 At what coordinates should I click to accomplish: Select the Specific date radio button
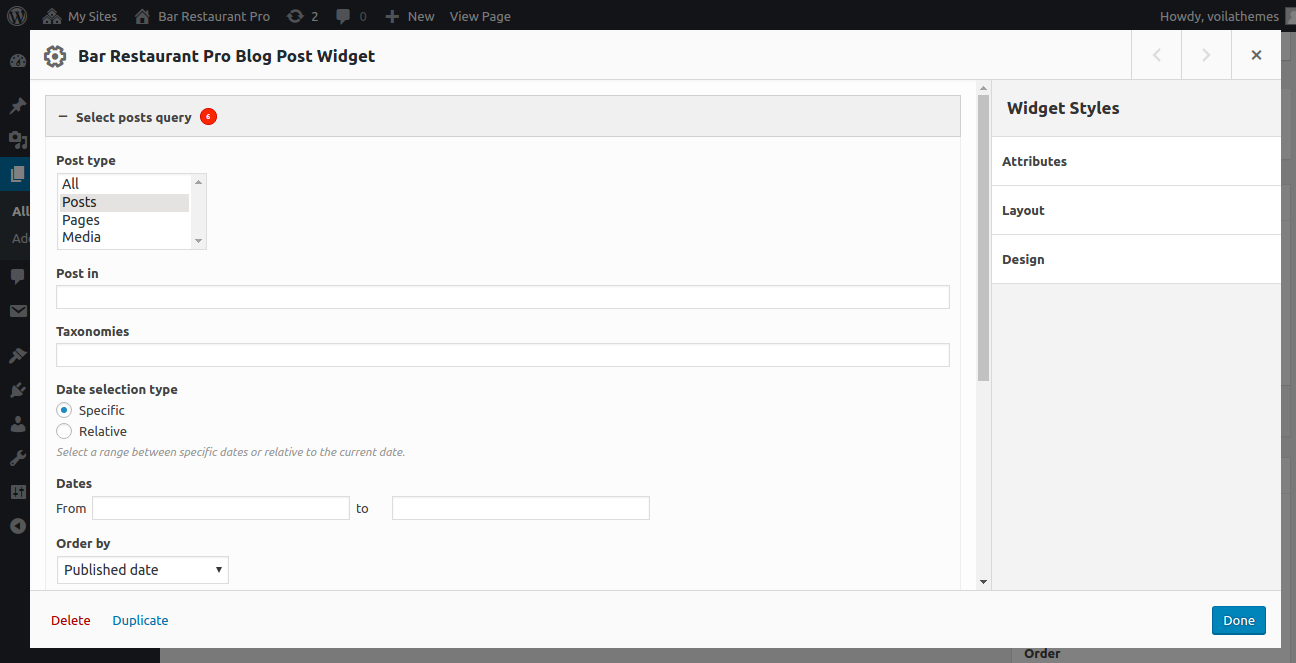tap(64, 410)
